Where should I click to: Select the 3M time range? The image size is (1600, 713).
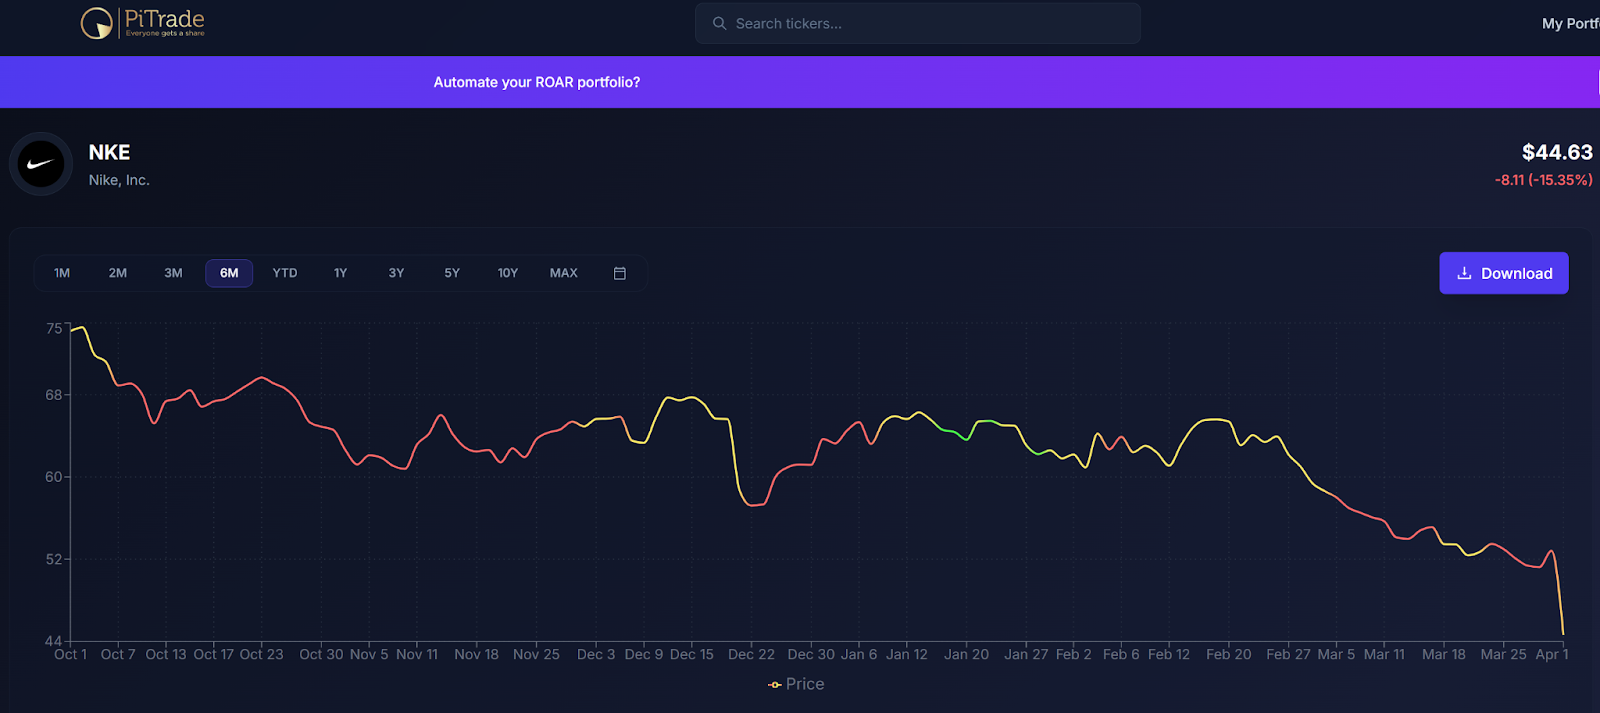(173, 273)
